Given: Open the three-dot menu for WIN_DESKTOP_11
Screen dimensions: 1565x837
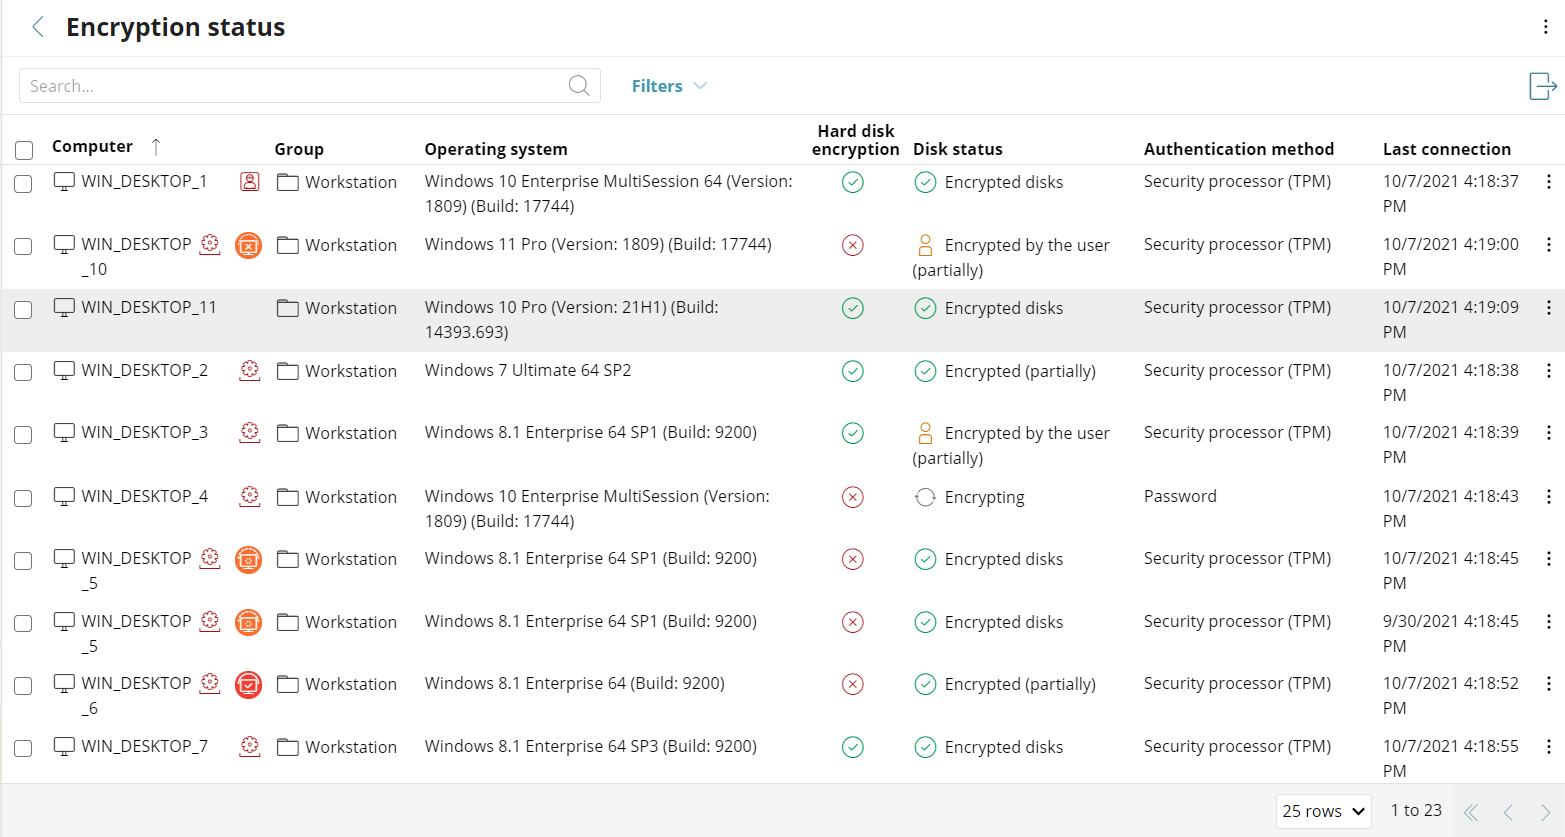Looking at the screenshot, I should pyautogui.click(x=1549, y=309).
